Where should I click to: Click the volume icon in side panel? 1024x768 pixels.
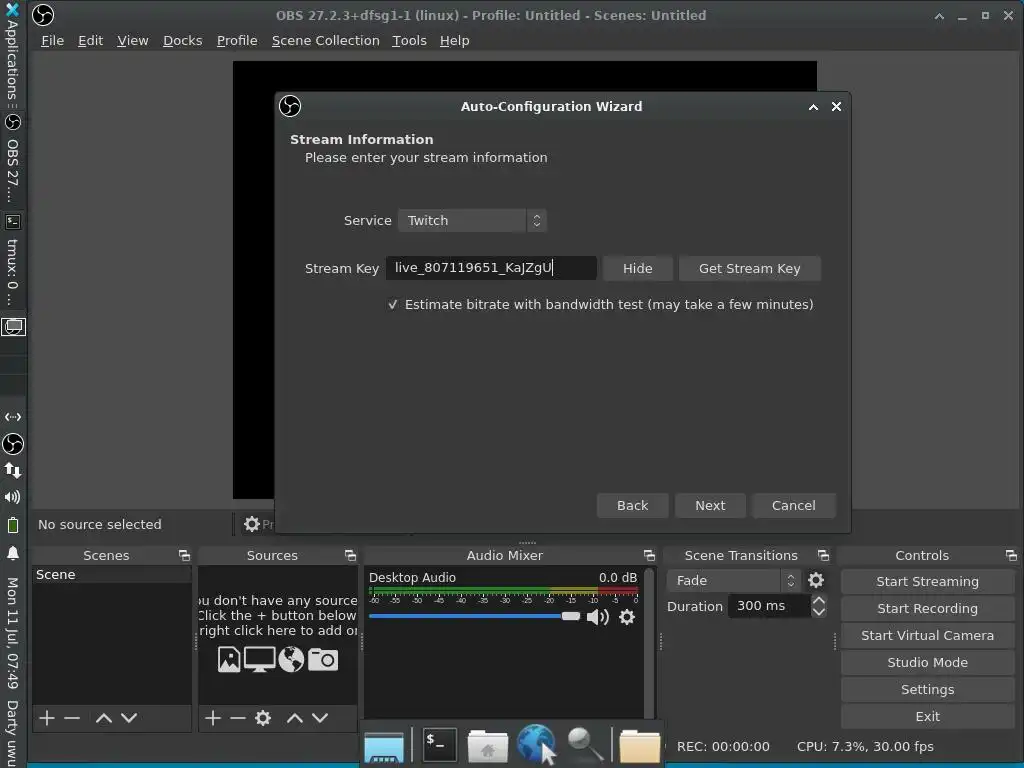click(12, 497)
